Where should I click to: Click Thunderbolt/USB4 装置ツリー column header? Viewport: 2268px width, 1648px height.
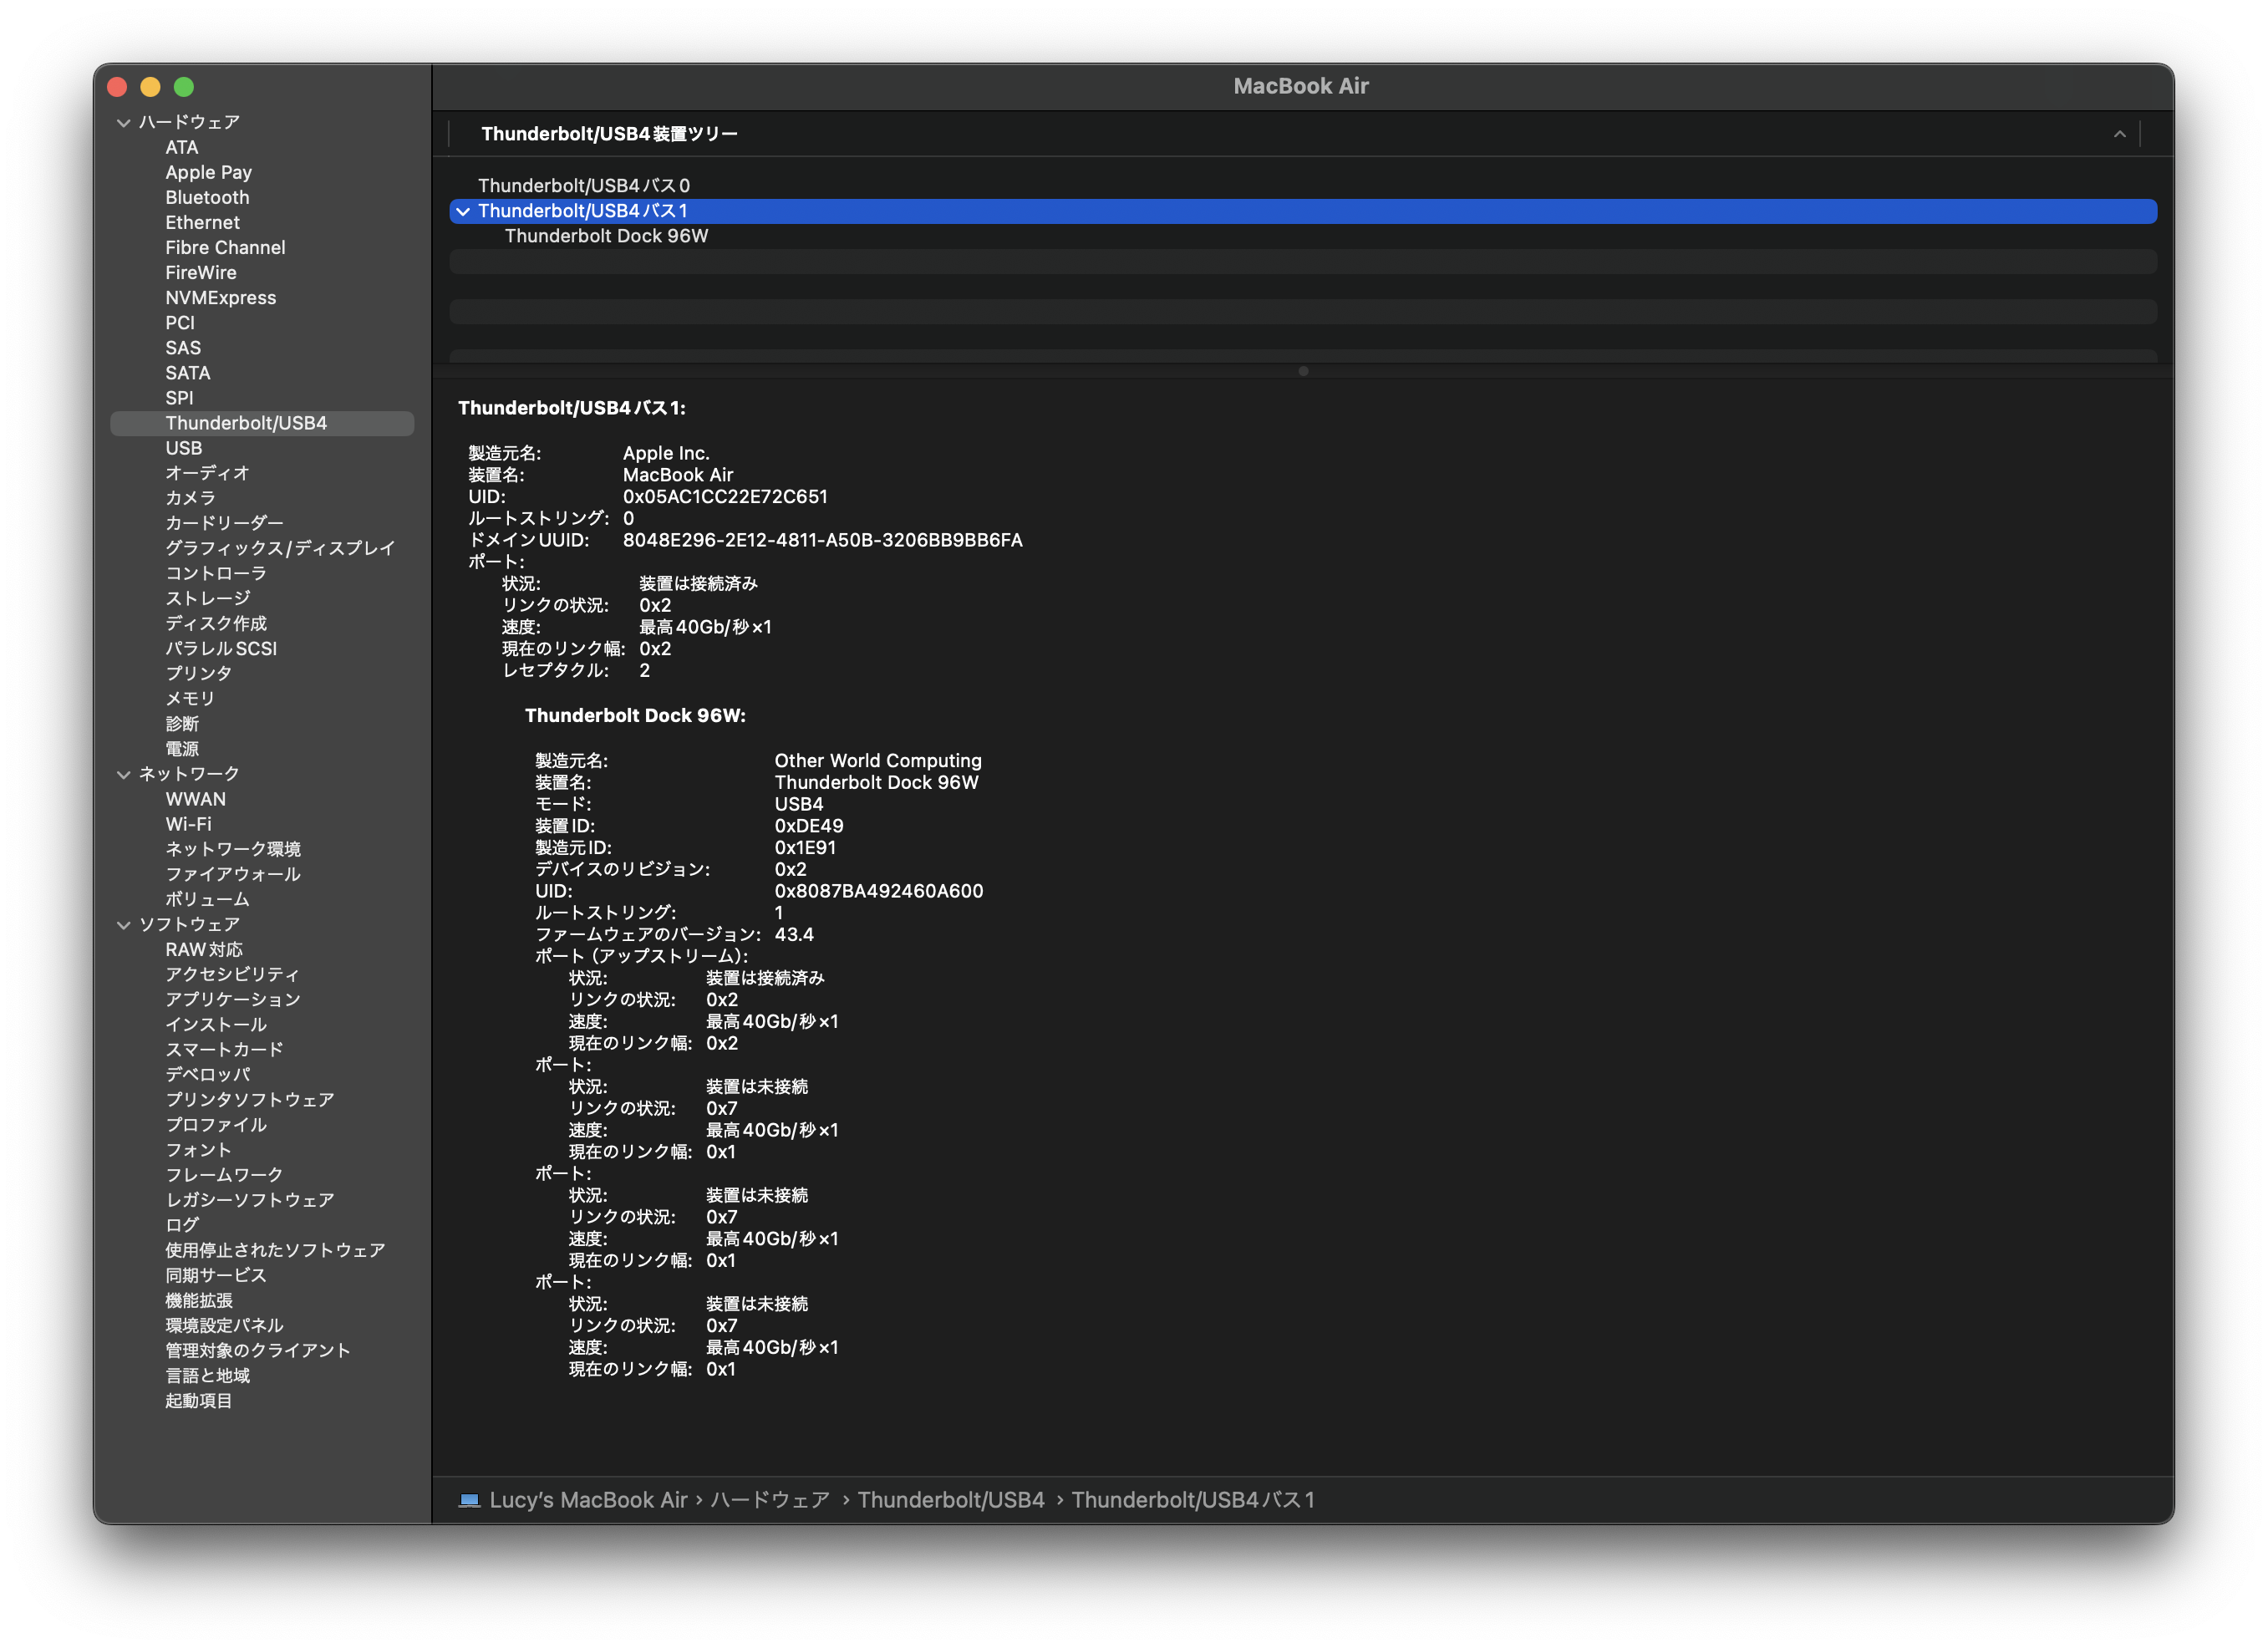609,134
